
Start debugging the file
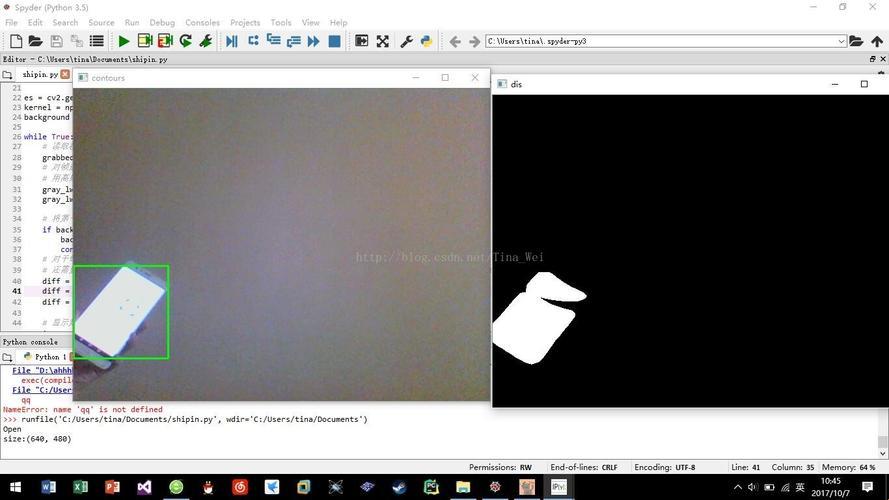coord(231,41)
